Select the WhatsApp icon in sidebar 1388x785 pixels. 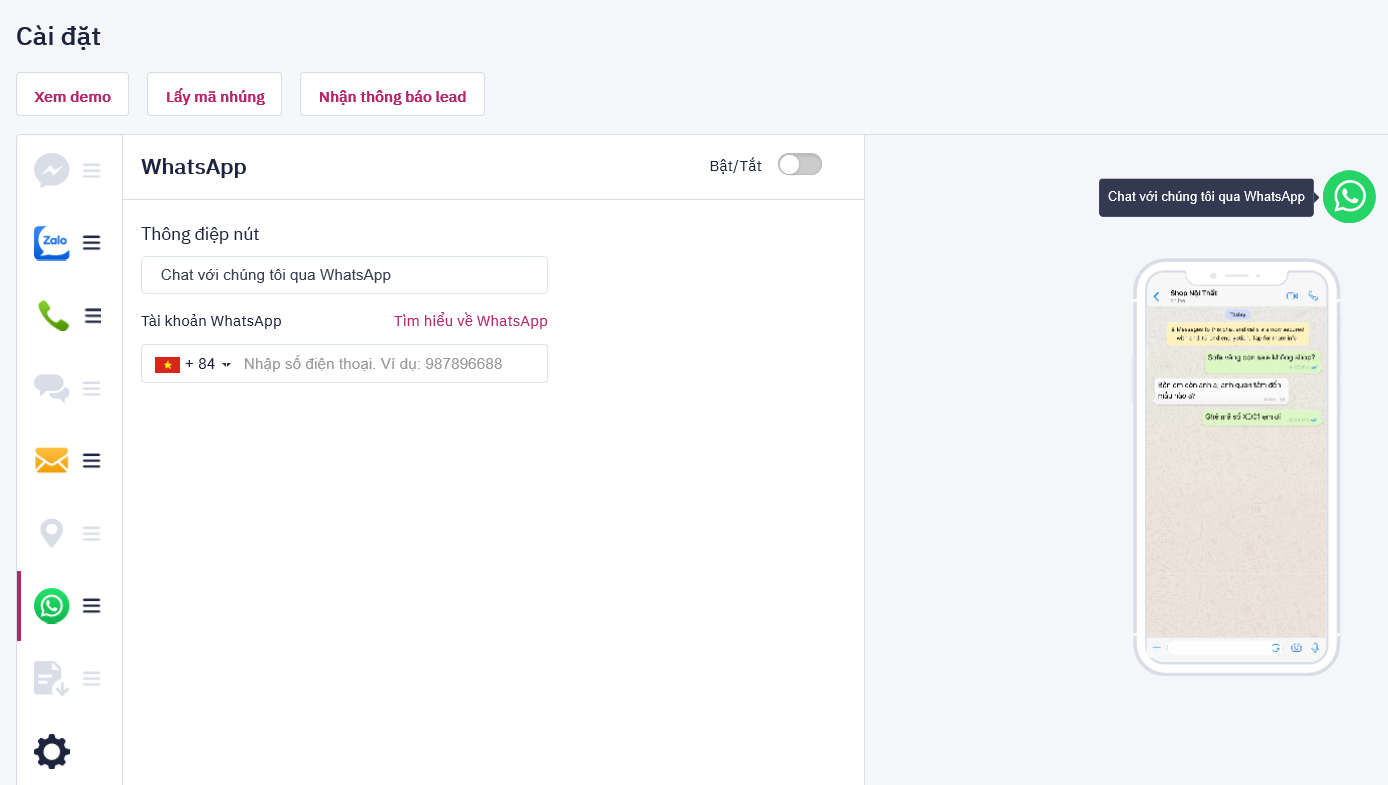coord(52,606)
